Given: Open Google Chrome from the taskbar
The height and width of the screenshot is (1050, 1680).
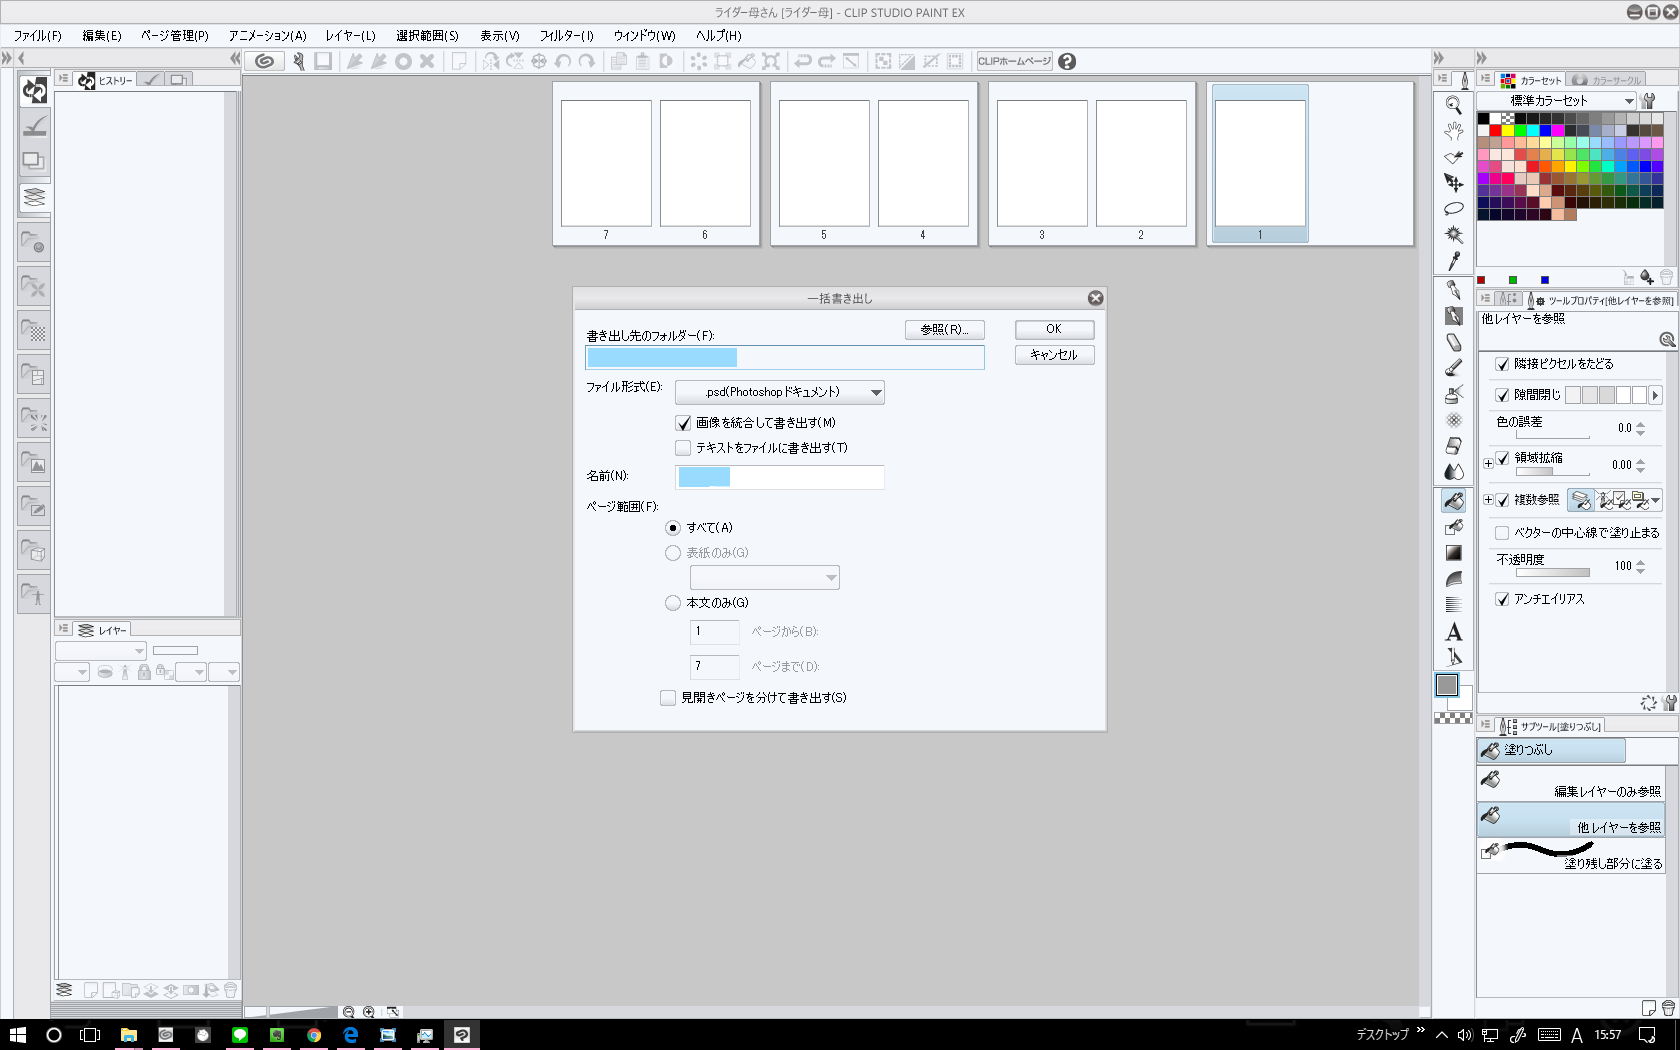Looking at the screenshot, I should (314, 1035).
